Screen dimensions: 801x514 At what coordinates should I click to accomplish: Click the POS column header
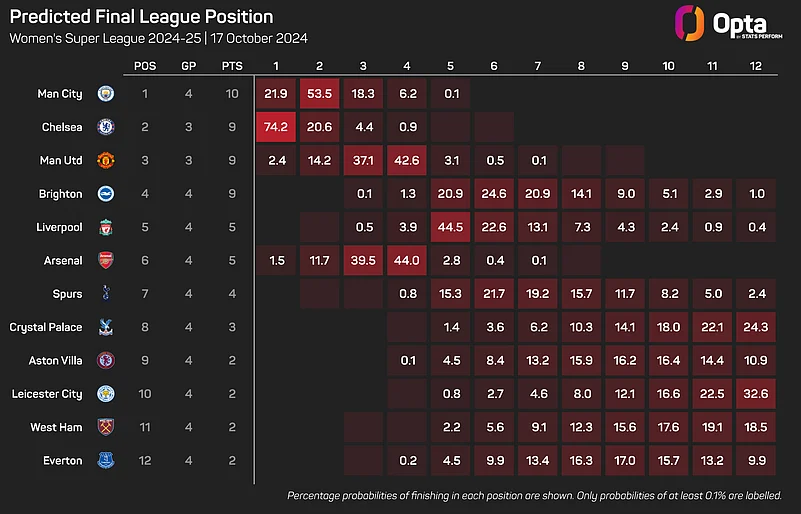tap(145, 66)
